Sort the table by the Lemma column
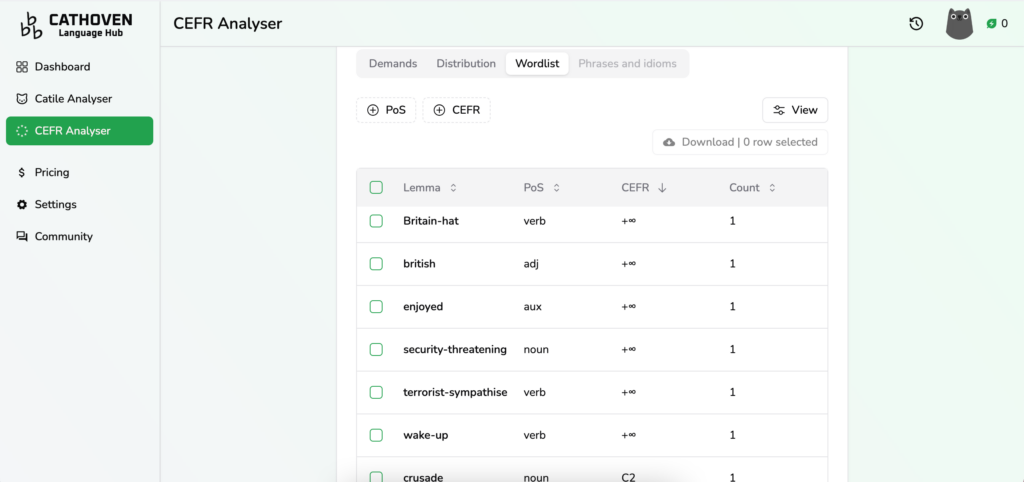 (429, 188)
